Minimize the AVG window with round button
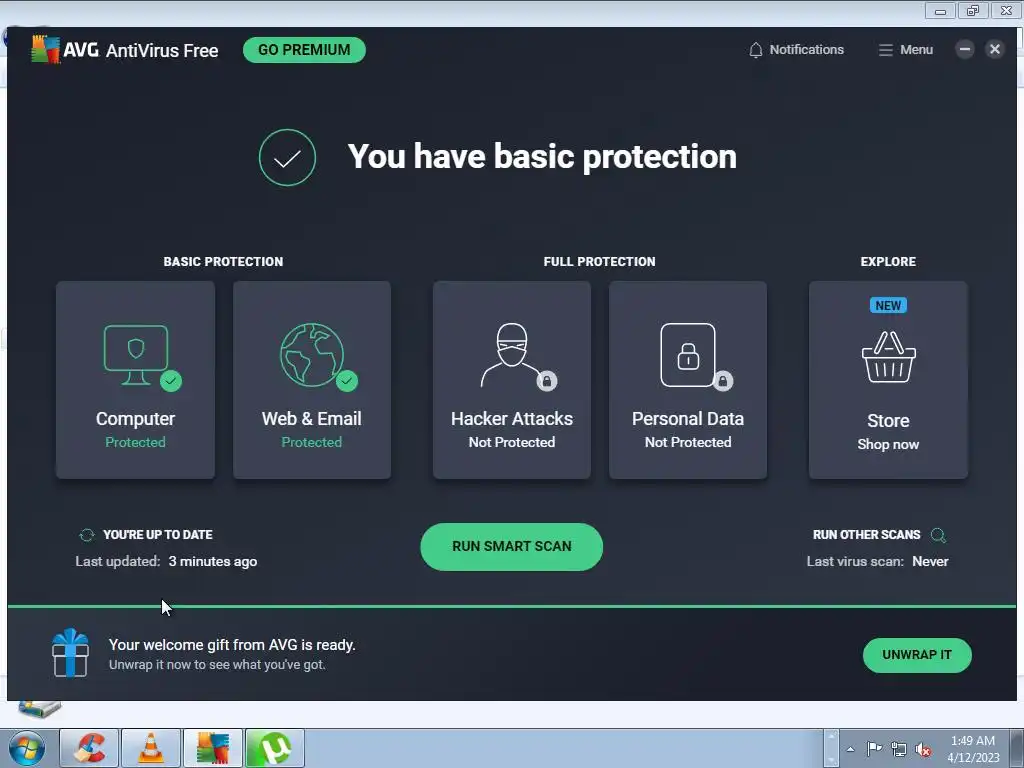Viewport: 1024px width, 768px height. coord(965,49)
